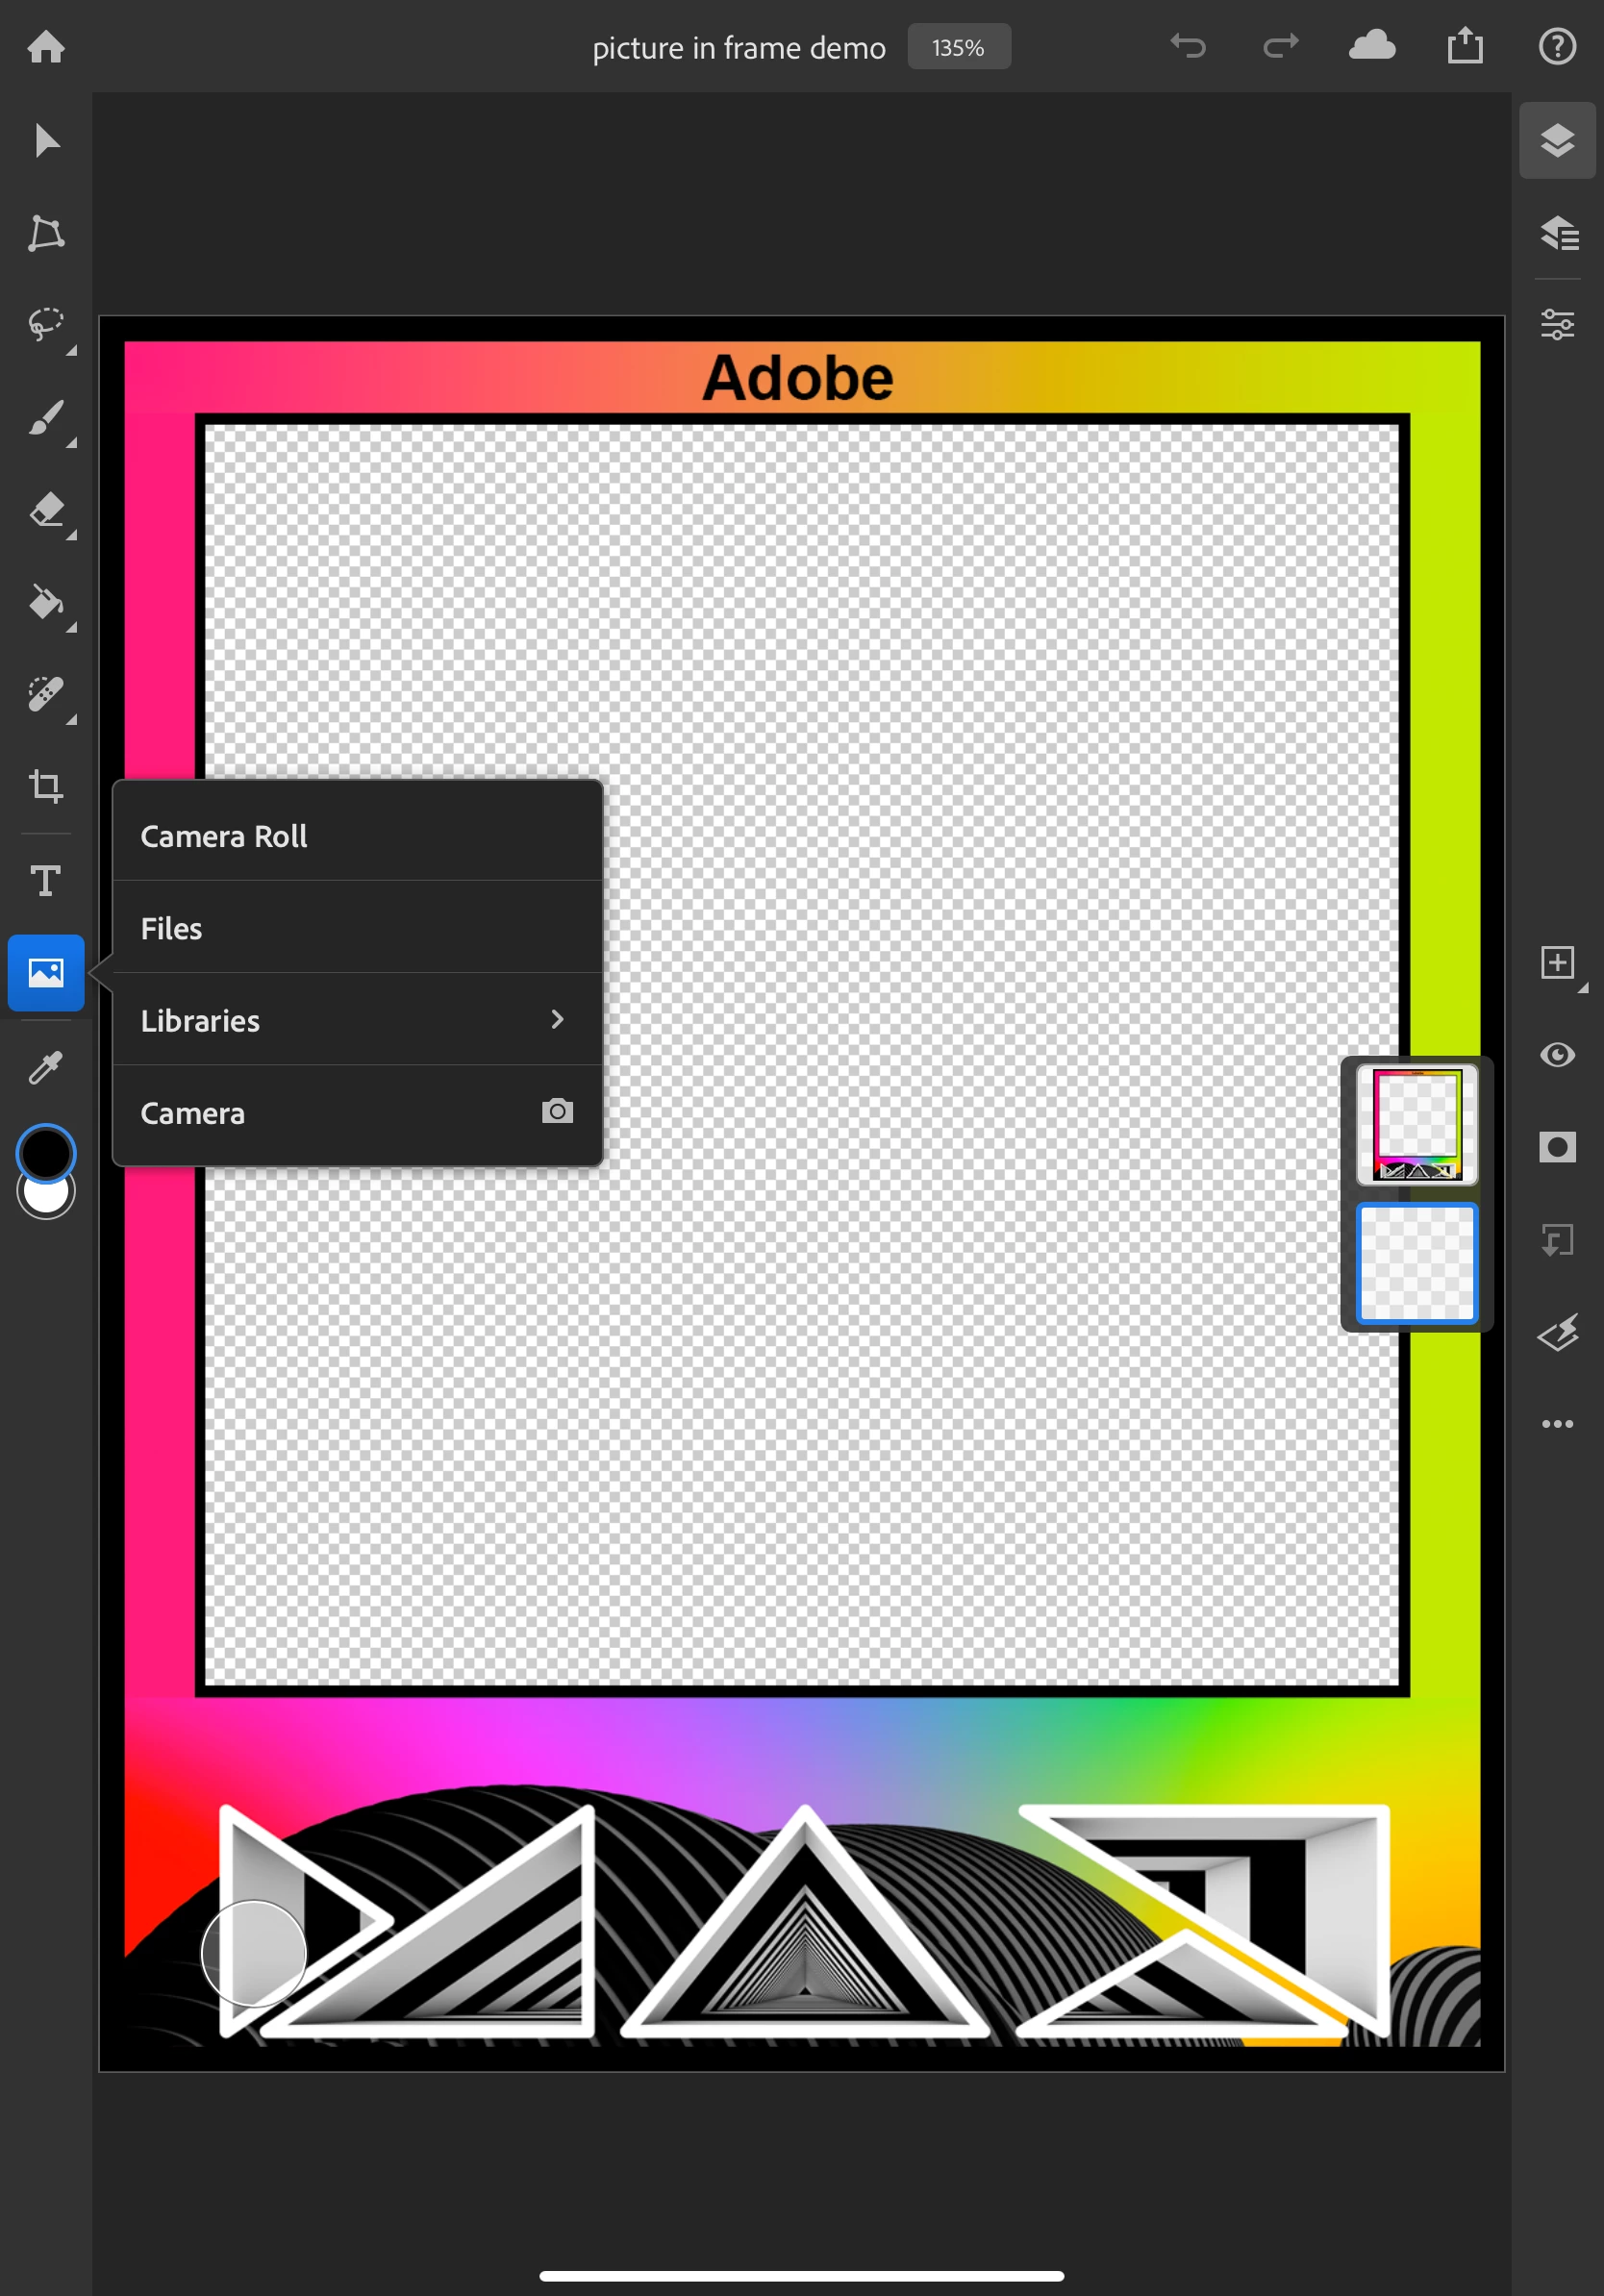This screenshot has width=1604, height=2296.
Task: Open more layer actions ellipsis
Action: (1557, 1423)
